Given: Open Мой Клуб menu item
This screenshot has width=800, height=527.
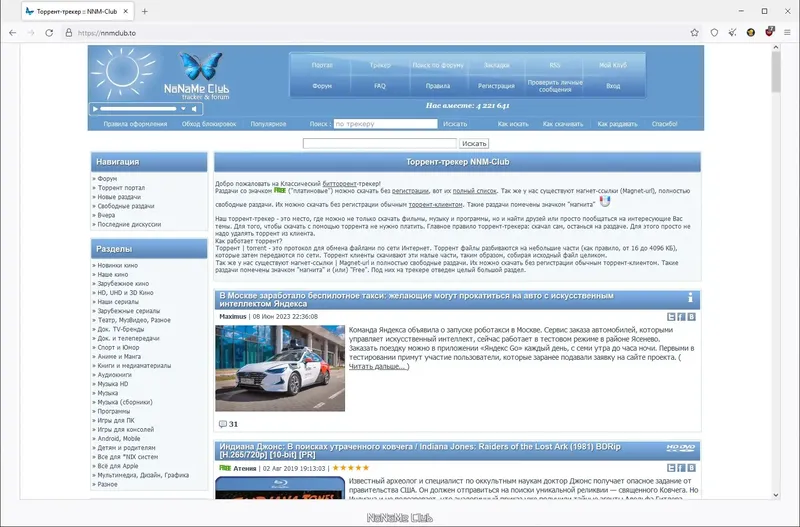Looking at the screenshot, I should pos(613,65).
